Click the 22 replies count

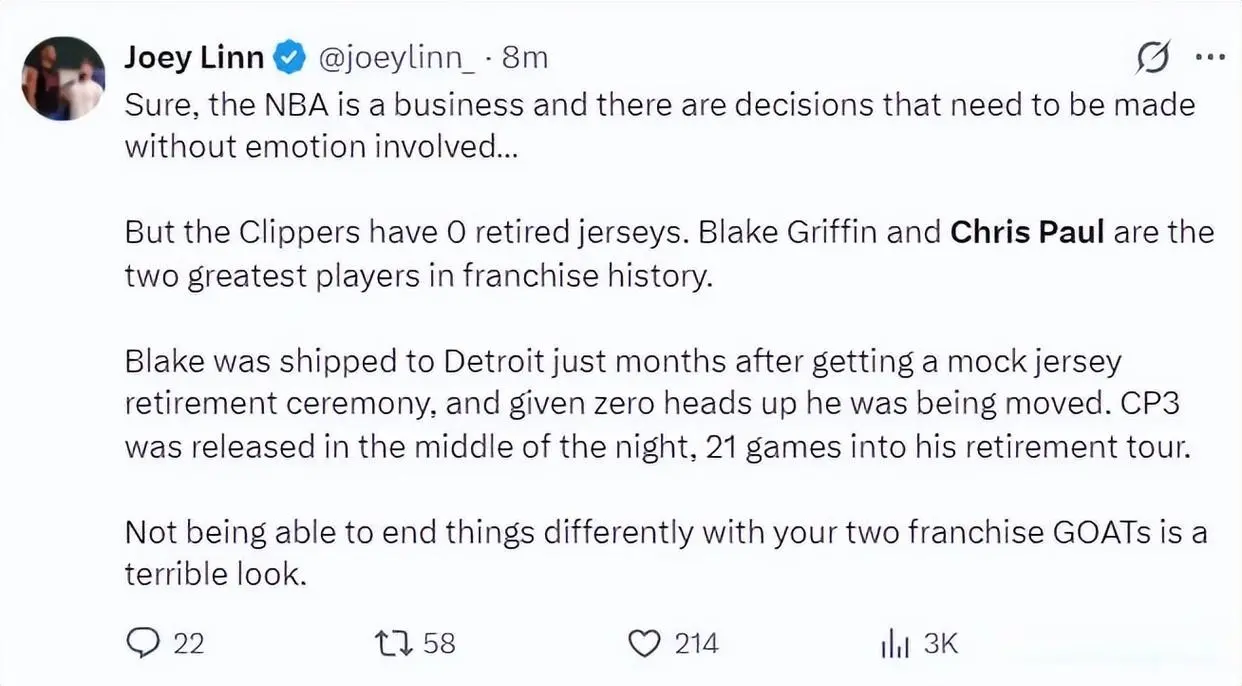tap(188, 643)
